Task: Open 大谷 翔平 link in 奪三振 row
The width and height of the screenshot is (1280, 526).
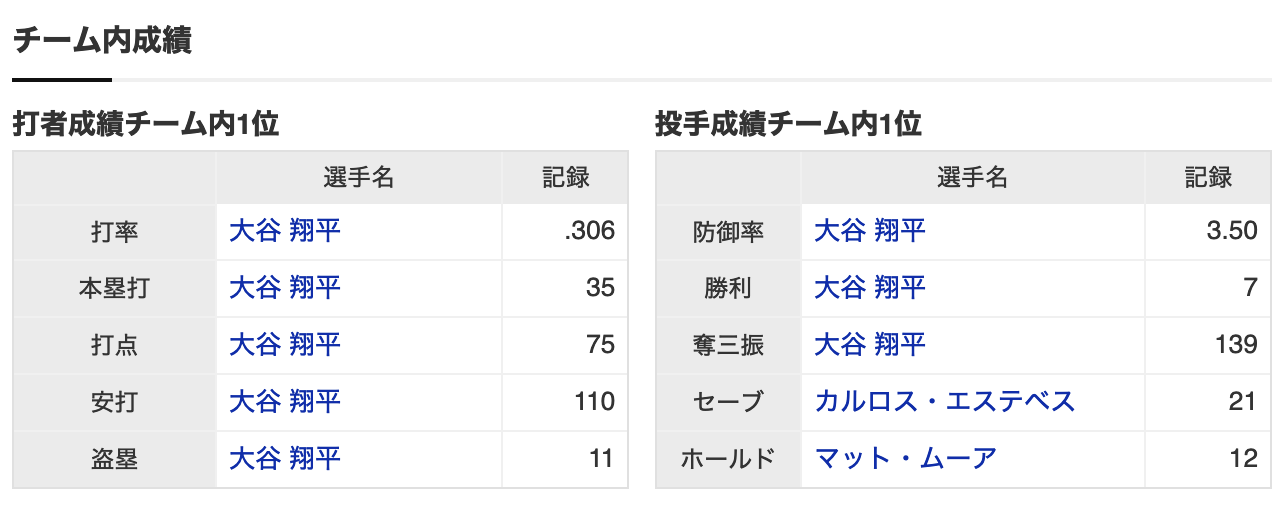Action: click(x=870, y=345)
